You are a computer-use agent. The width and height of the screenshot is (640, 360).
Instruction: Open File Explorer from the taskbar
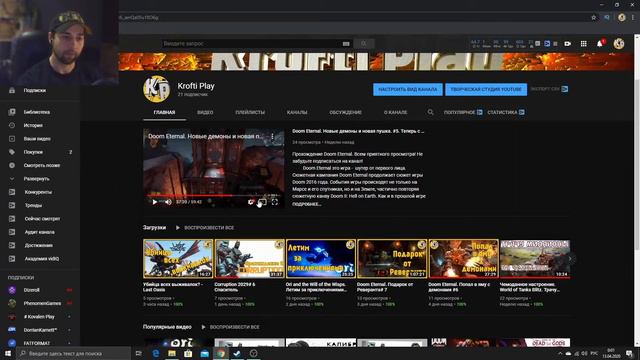[172, 353]
